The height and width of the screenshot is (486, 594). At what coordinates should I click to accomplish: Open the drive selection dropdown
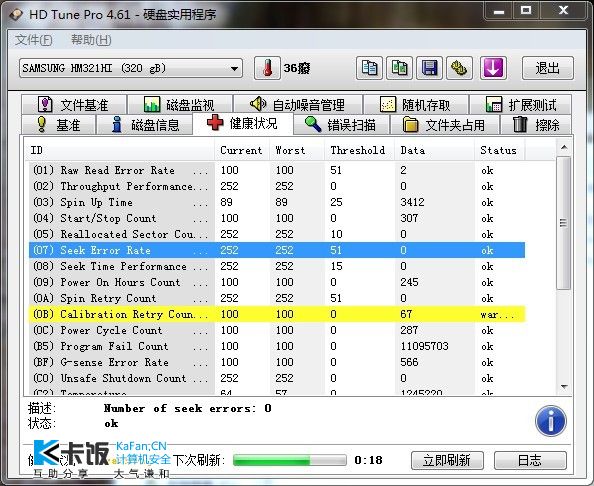pos(131,68)
